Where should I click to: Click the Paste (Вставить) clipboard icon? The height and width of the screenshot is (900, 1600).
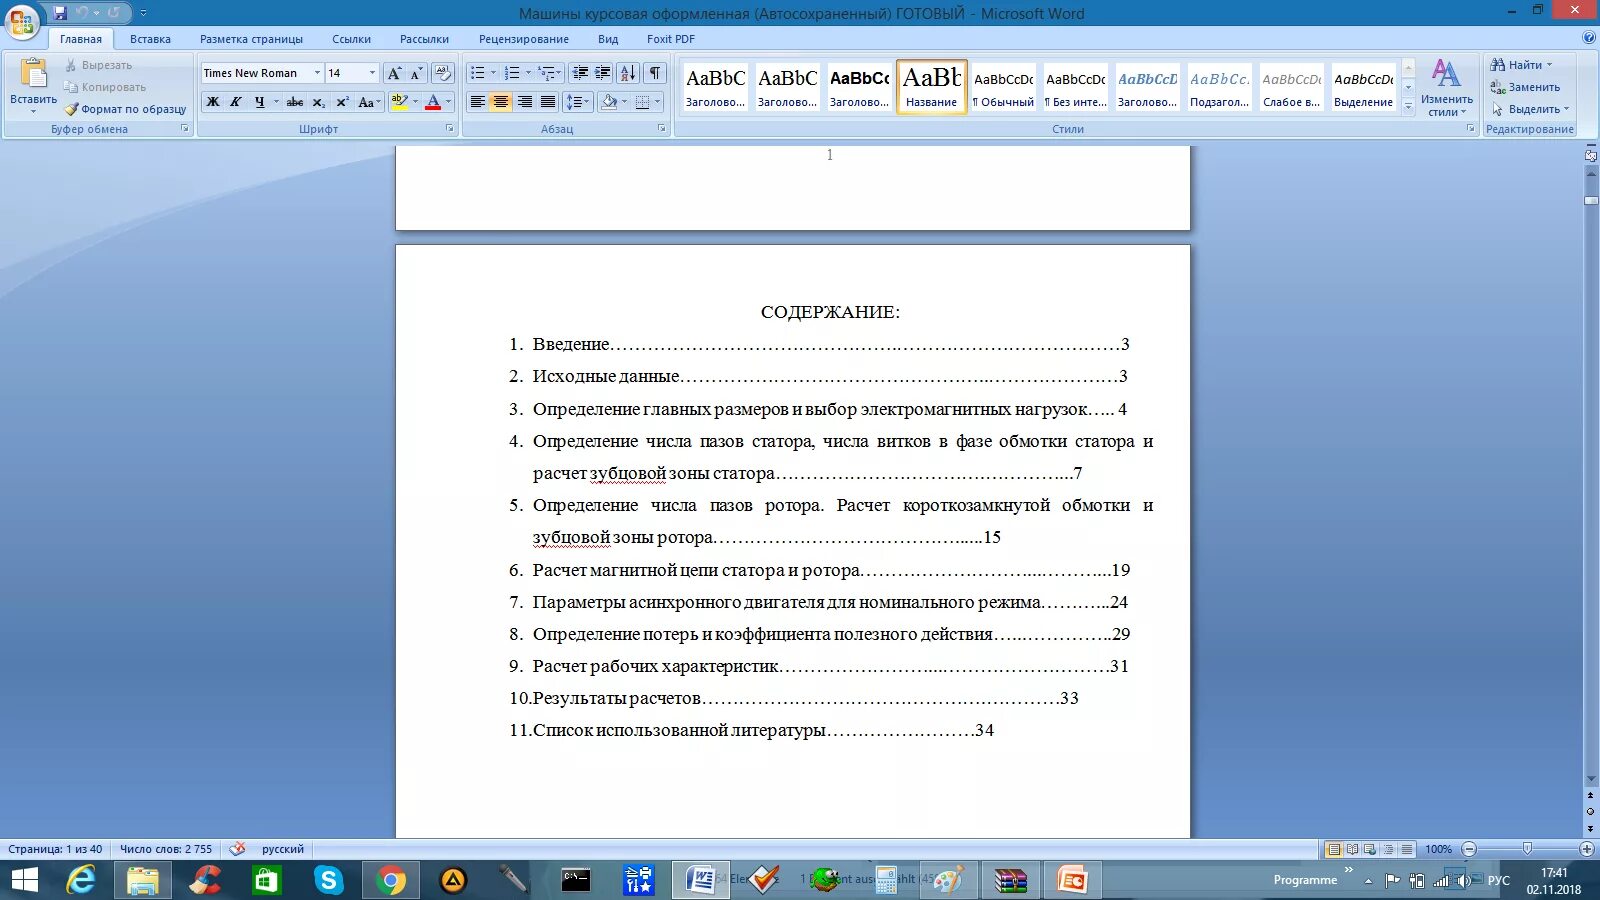(x=33, y=74)
